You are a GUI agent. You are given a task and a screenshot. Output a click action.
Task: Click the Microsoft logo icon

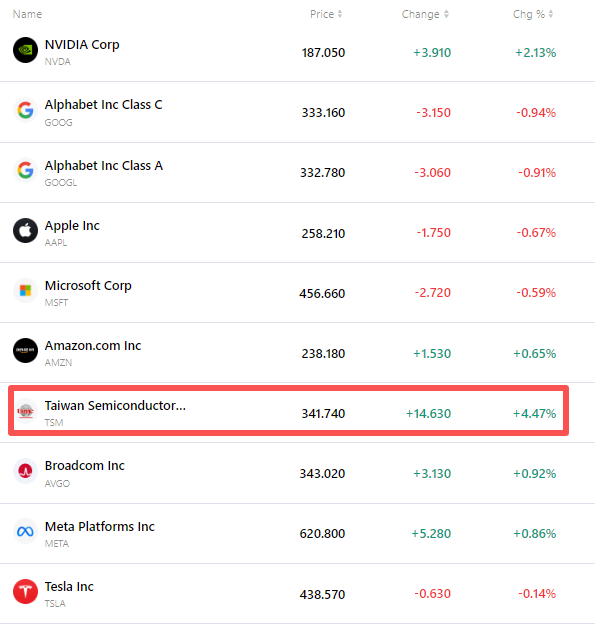[x=25, y=291]
